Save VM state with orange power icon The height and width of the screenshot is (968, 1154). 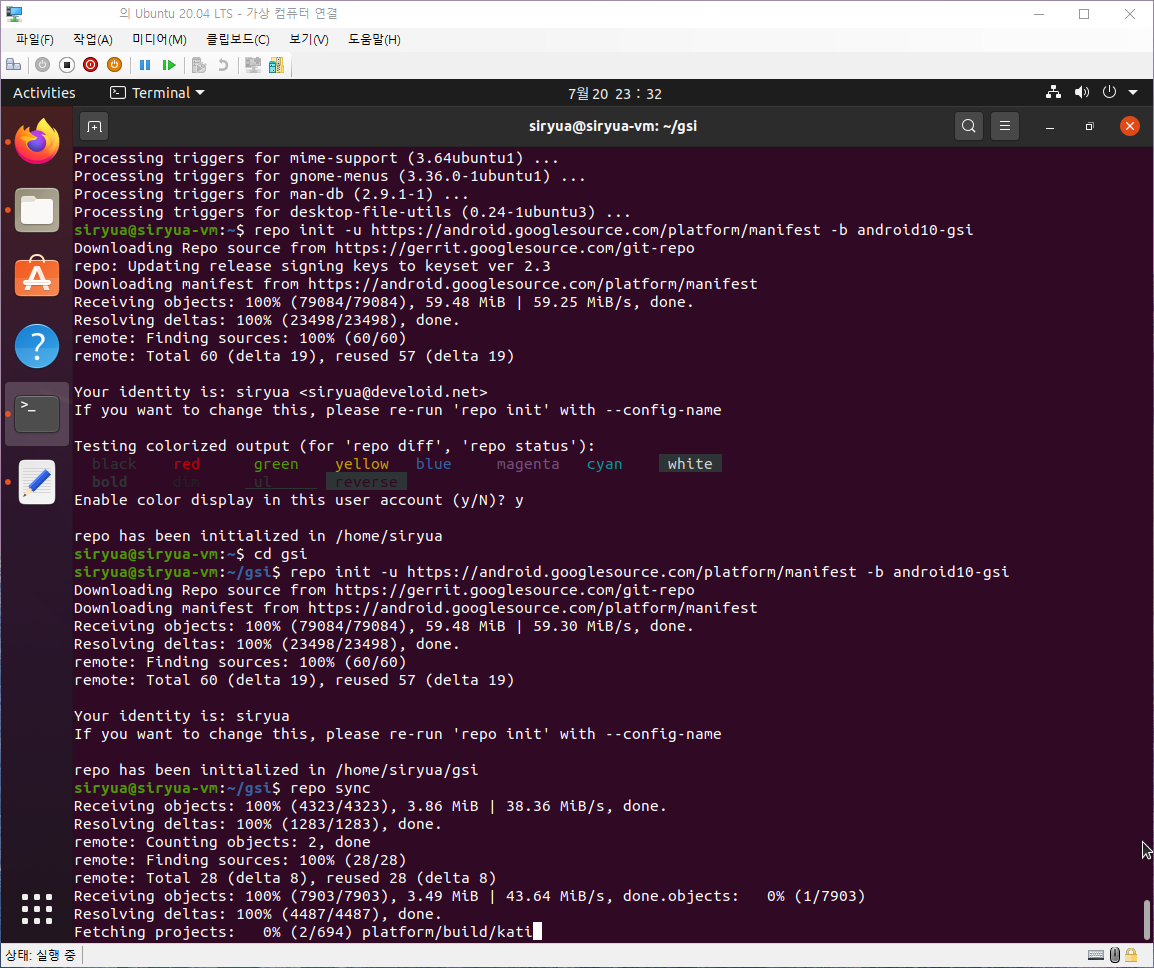click(x=114, y=65)
